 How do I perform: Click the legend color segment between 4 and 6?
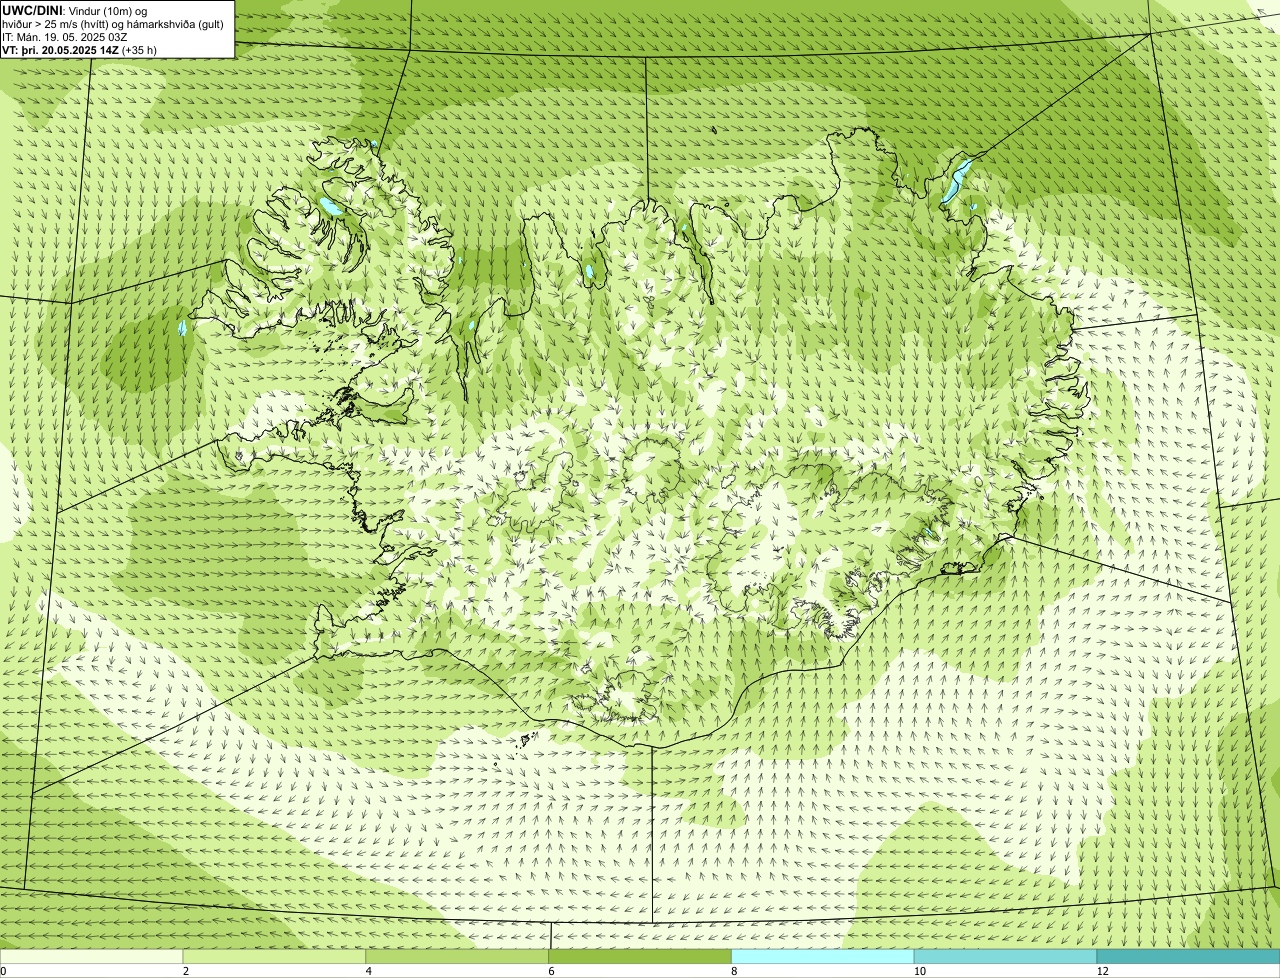tap(458, 956)
